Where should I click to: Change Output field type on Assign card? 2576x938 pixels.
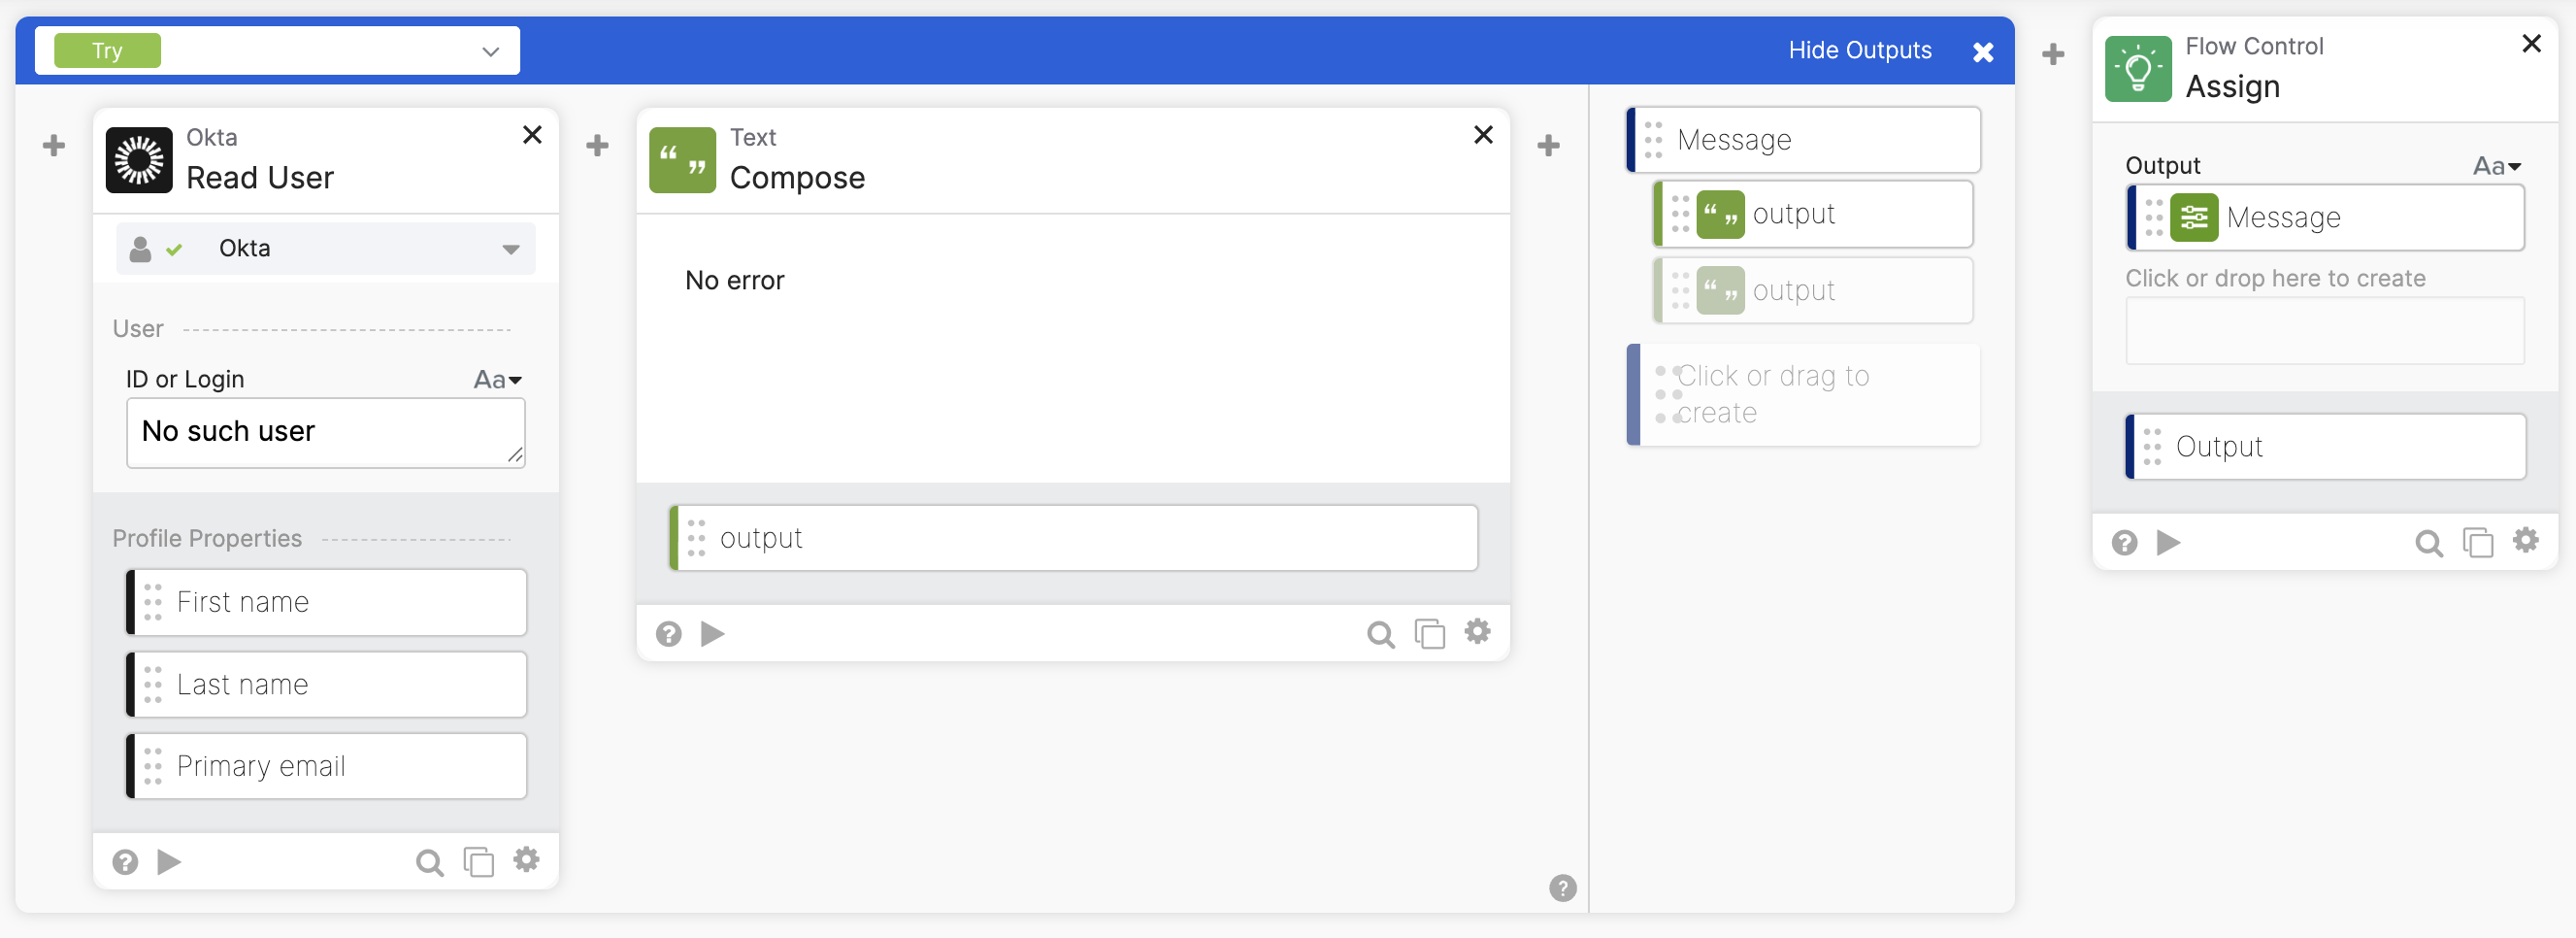[x=2496, y=166]
